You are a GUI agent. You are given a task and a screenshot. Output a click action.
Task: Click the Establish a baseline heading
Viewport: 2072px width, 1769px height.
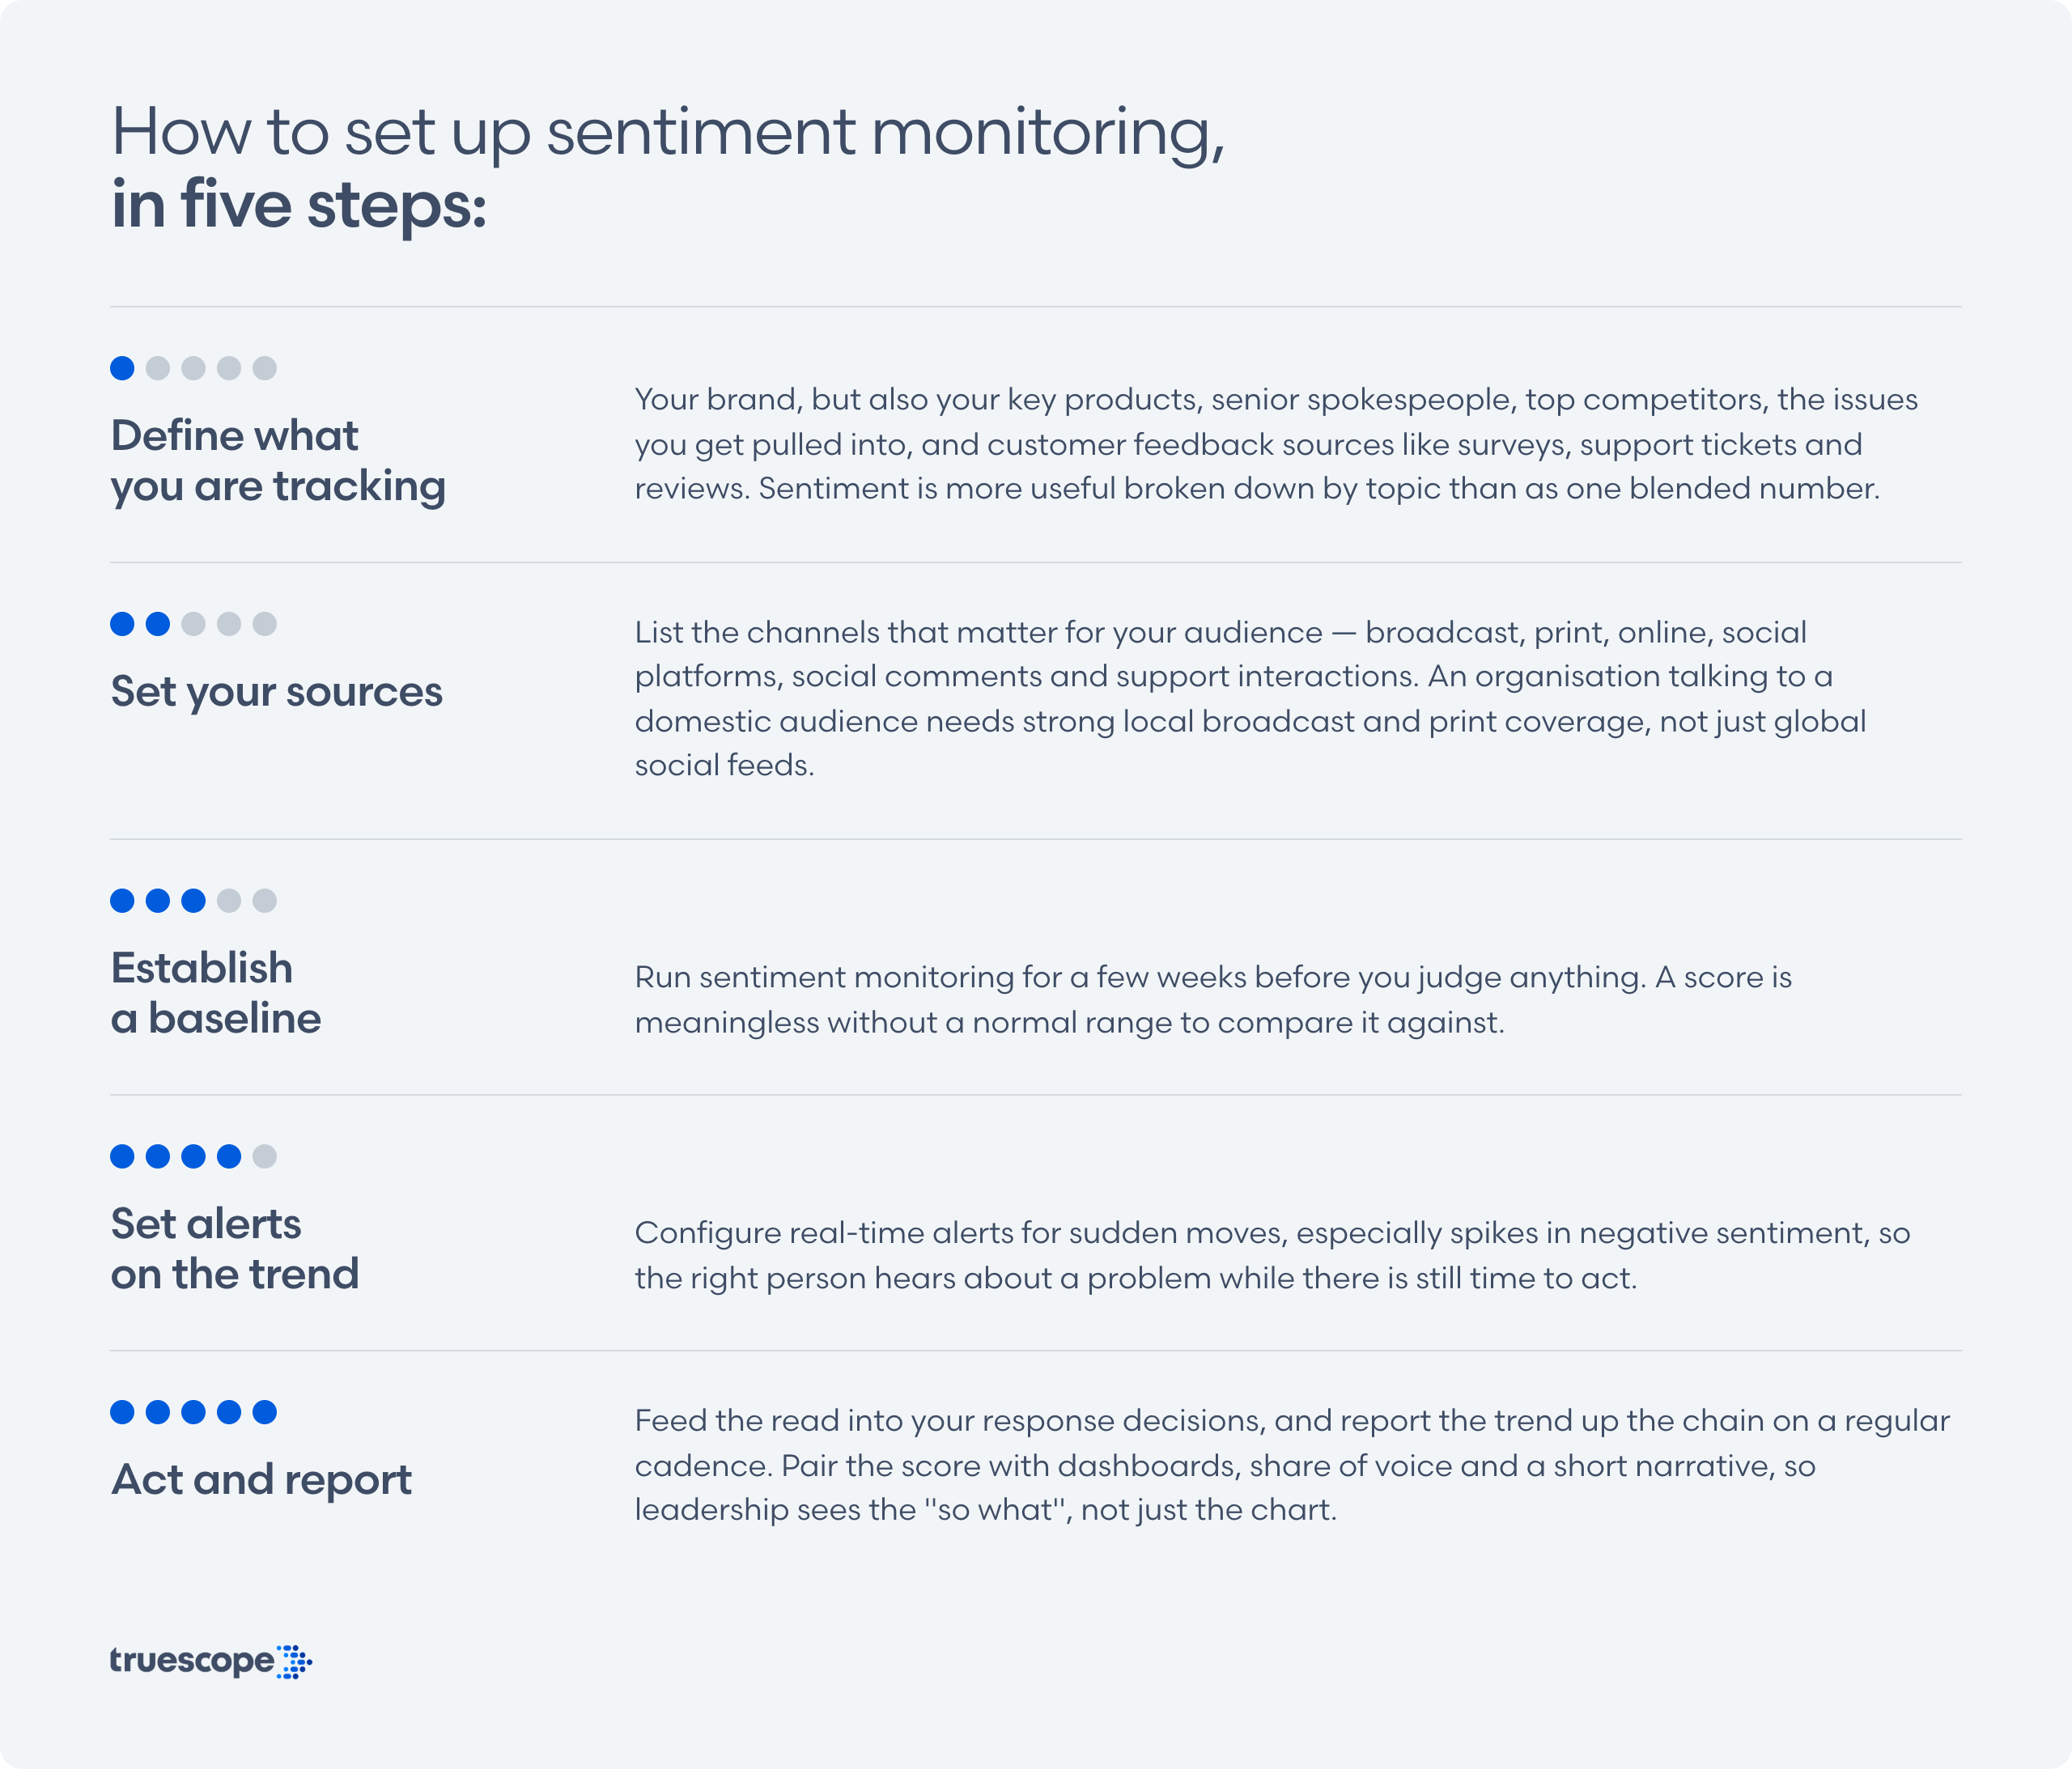tap(216, 993)
